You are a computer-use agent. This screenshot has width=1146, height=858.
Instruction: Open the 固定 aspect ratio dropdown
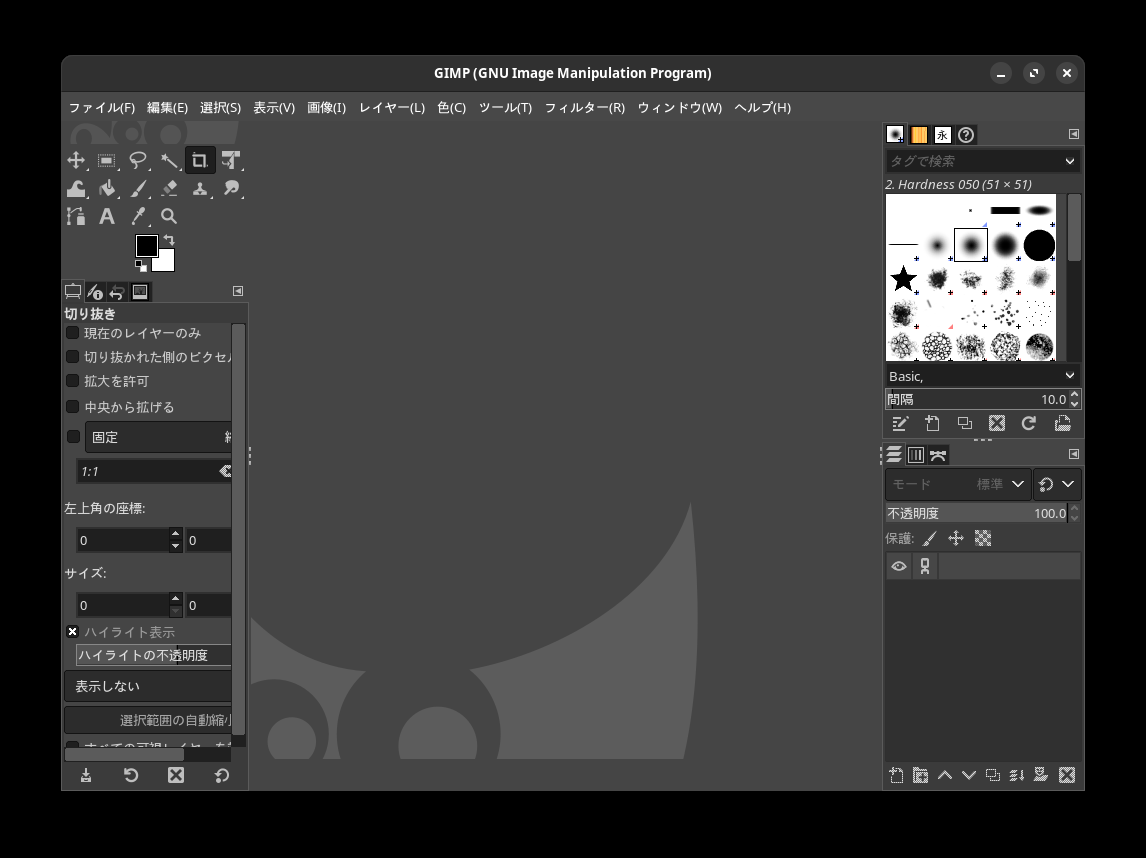(159, 437)
